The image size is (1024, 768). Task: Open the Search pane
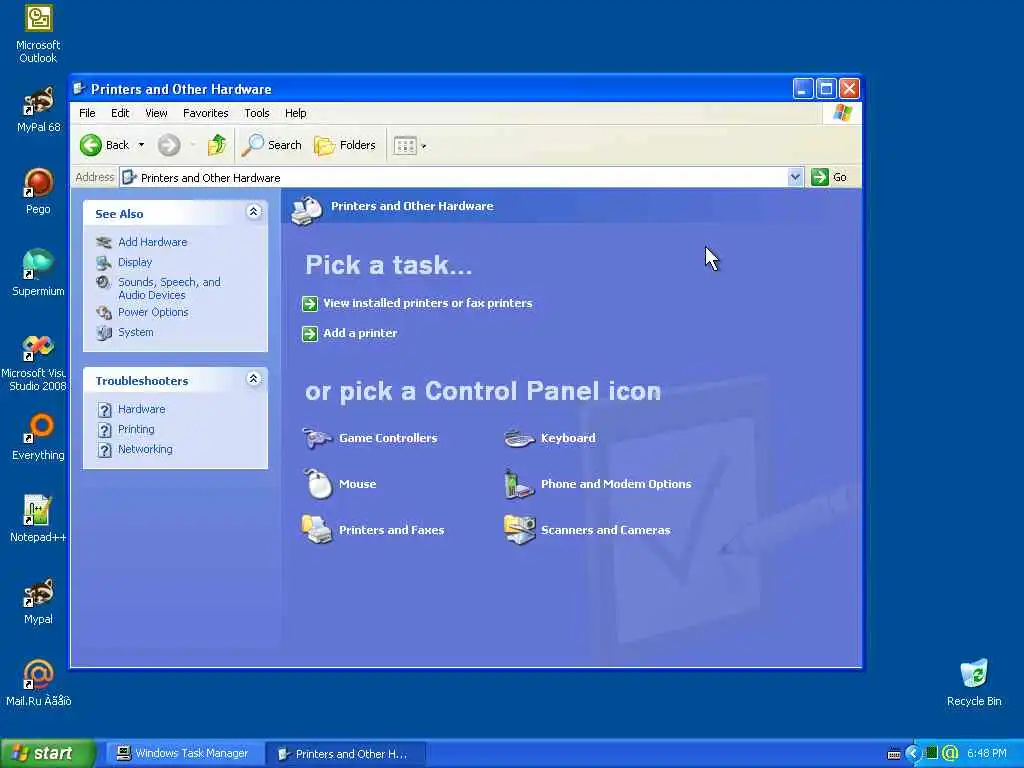click(x=272, y=145)
